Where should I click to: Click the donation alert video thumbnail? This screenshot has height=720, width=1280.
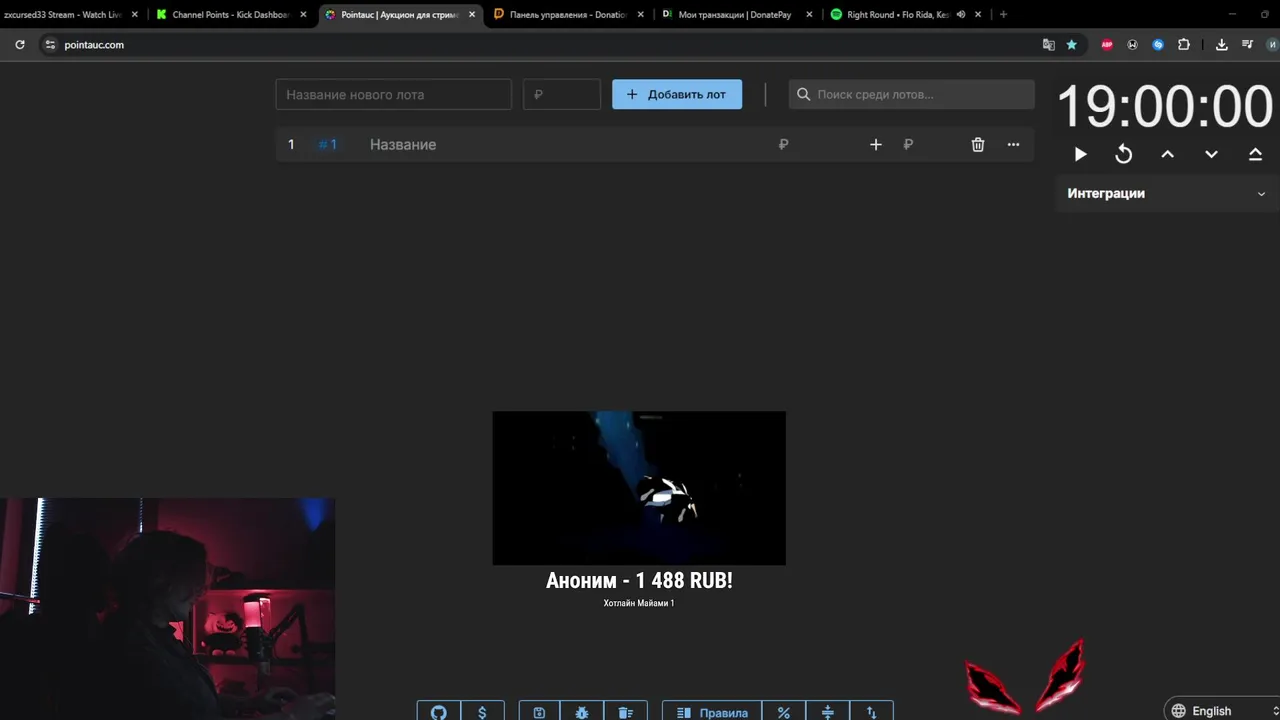[639, 488]
